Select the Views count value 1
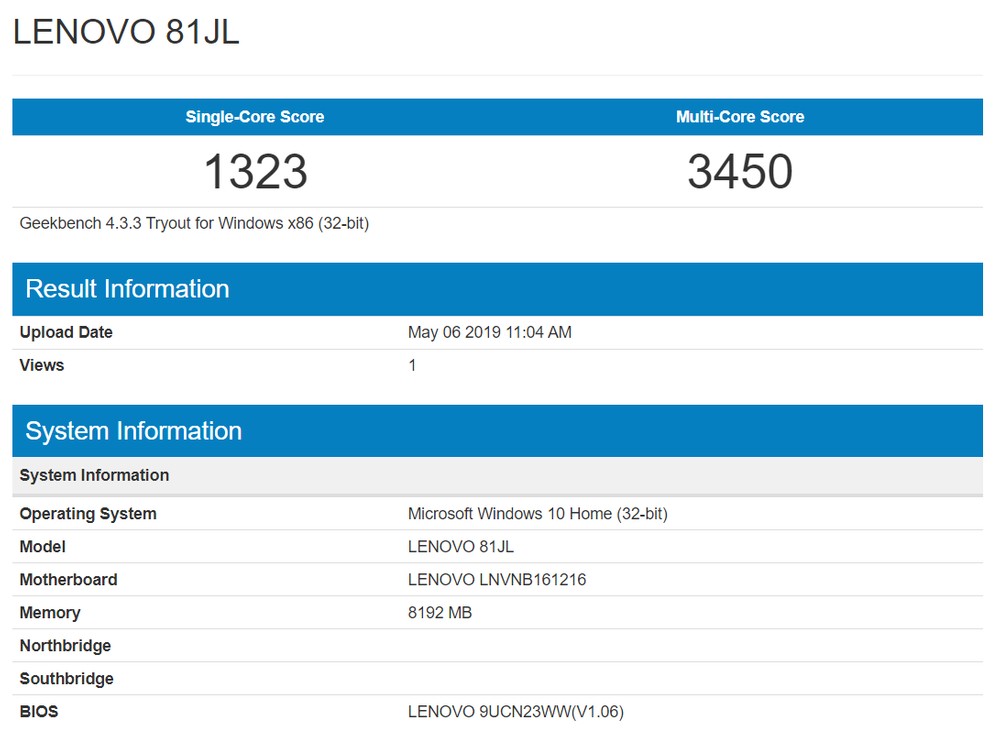This screenshot has width=1000, height=738. point(412,365)
